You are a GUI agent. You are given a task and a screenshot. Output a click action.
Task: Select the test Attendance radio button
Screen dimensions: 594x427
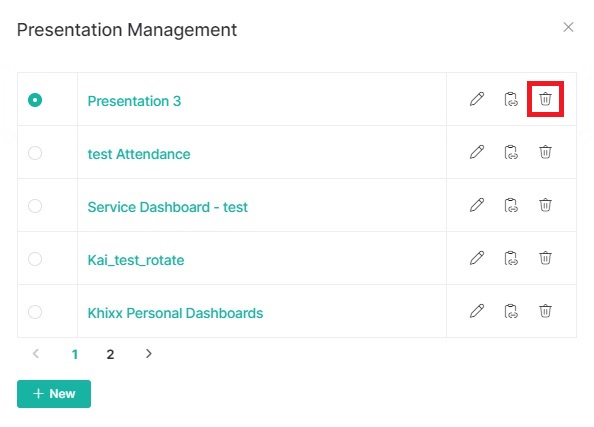(35, 153)
